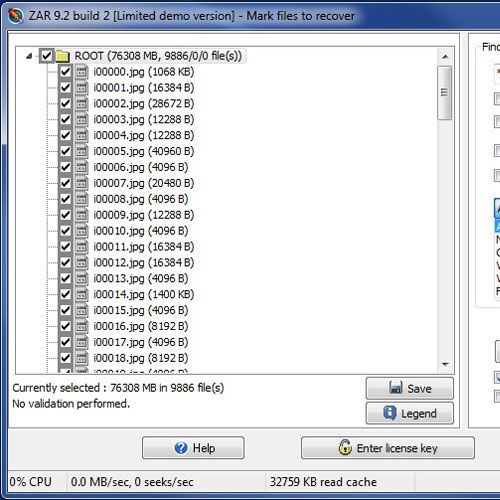The height and width of the screenshot is (500, 500).
Task: Click the file icon of i00009.jpg
Action: (81, 215)
